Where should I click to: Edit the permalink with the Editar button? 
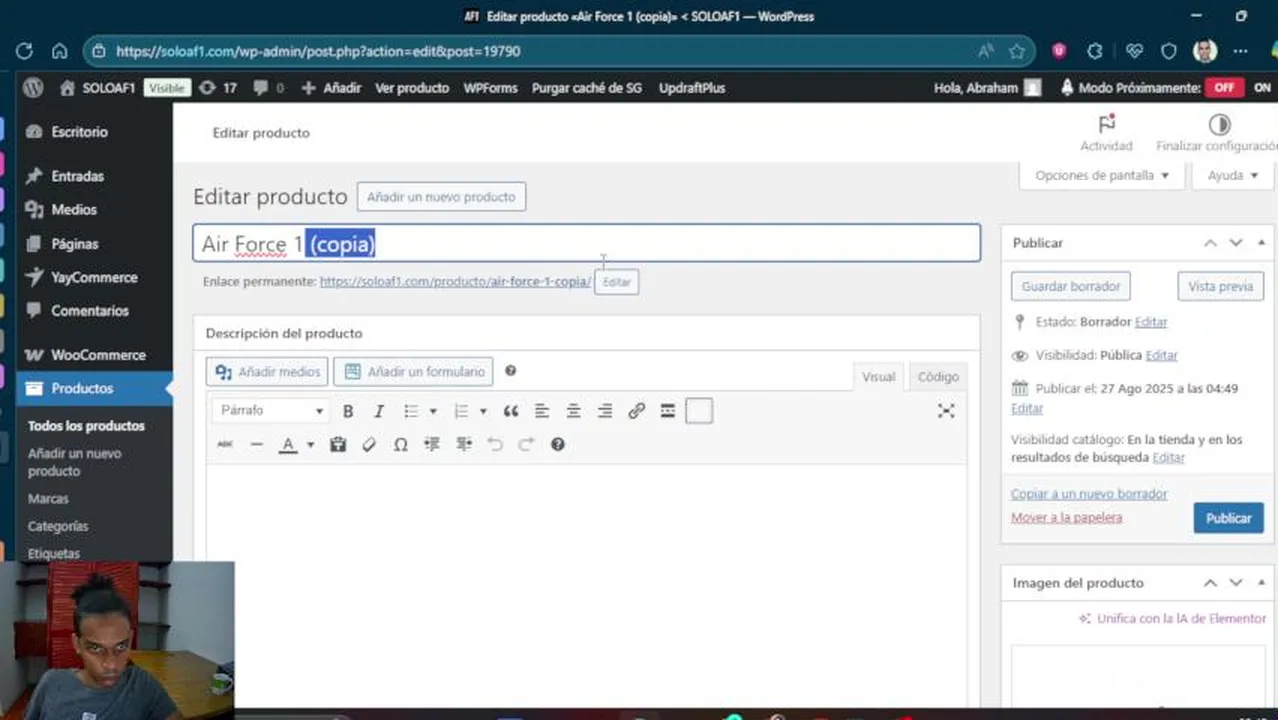617,282
